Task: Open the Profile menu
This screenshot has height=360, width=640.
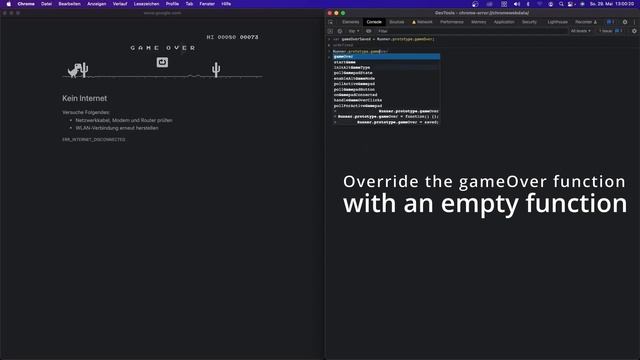Action: point(172,4)
